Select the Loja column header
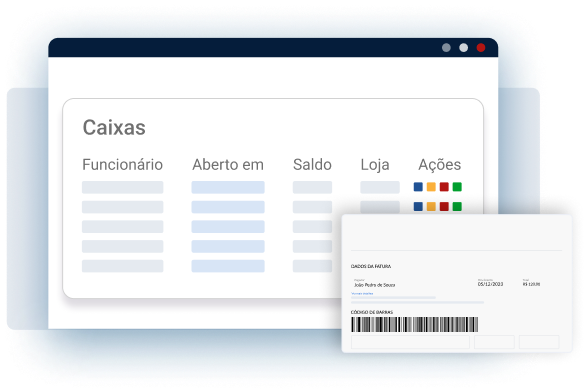The height and width of the screenshot is (392, 586). [x=375, y=165]
